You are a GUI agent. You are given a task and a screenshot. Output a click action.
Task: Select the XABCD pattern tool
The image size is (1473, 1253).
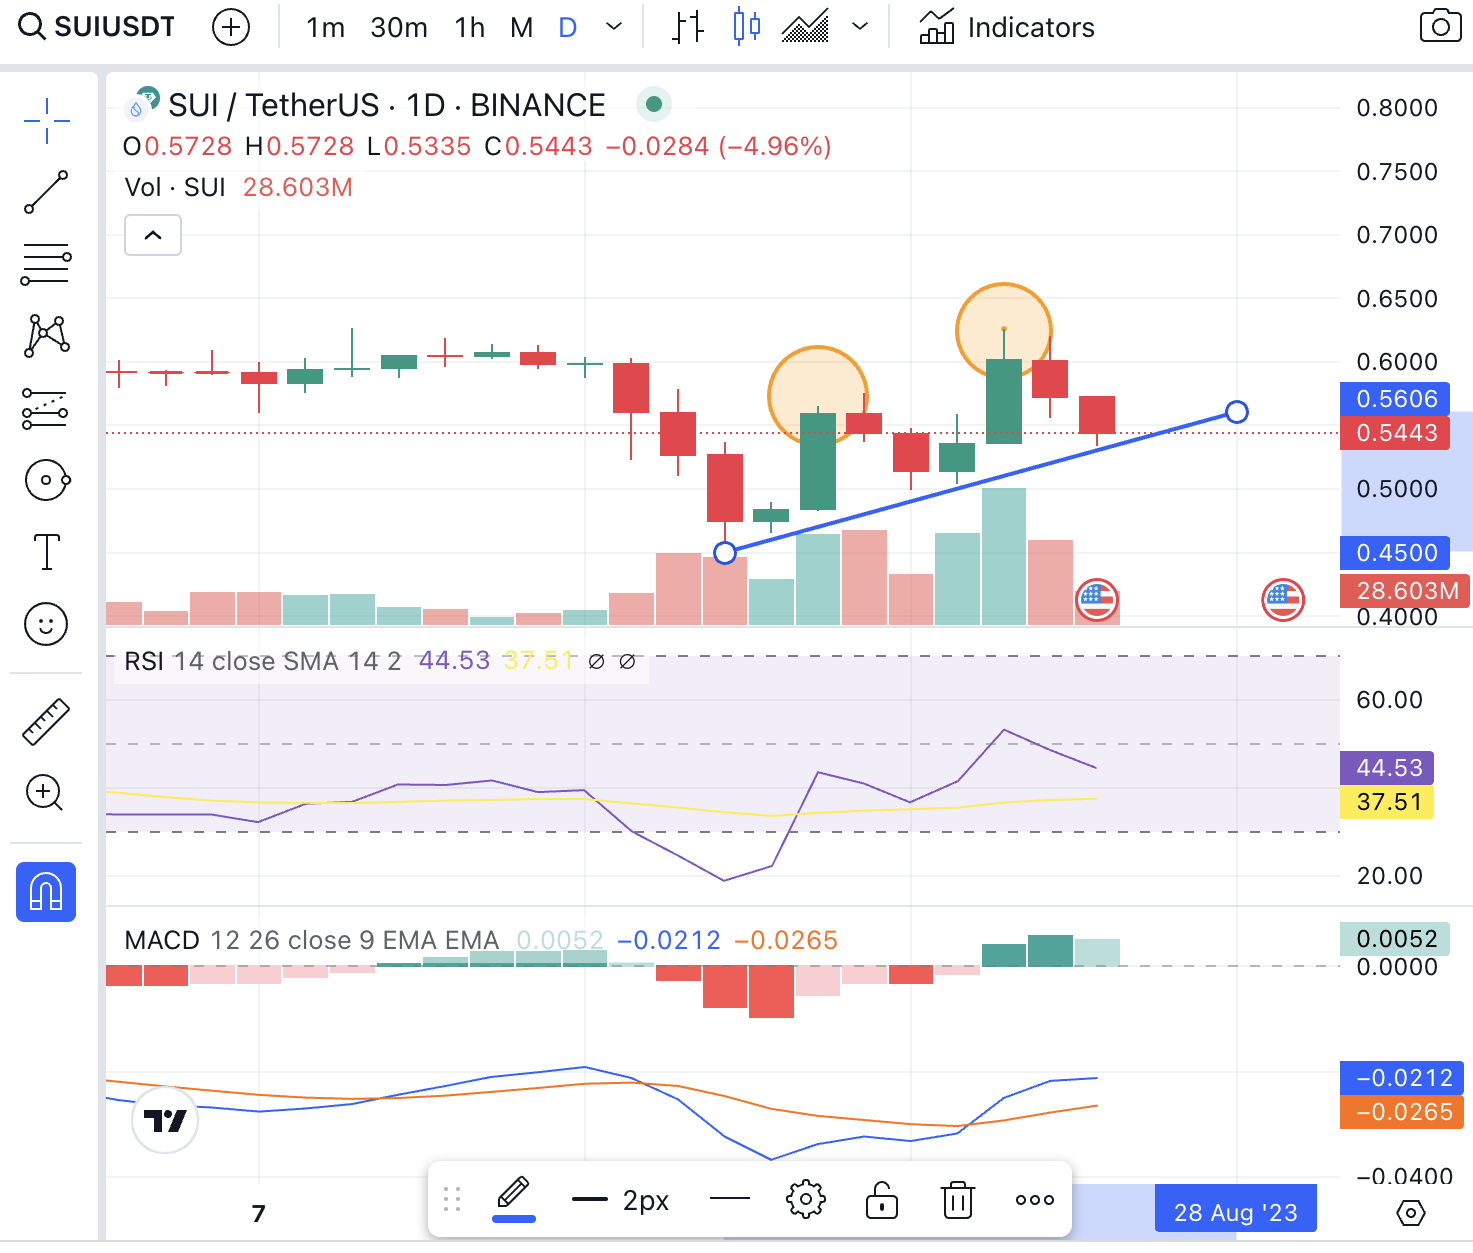(46, 336)
